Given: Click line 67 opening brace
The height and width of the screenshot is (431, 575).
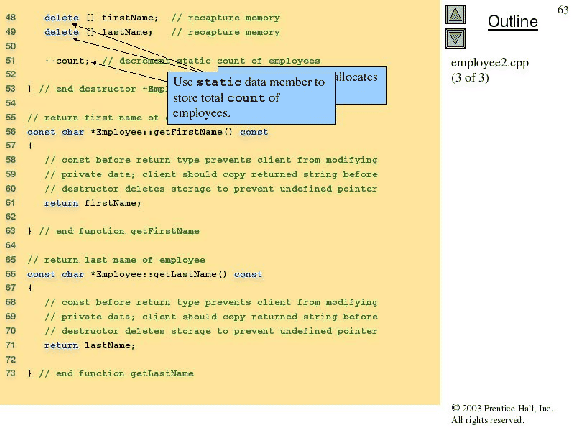Looking at the screenshot, I should (30, 288).
